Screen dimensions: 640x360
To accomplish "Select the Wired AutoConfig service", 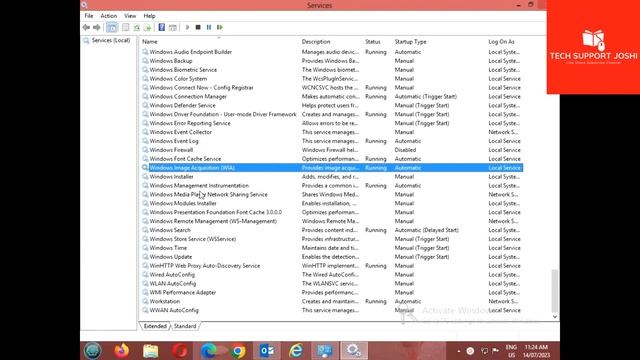I will click(x=172, y=275).
